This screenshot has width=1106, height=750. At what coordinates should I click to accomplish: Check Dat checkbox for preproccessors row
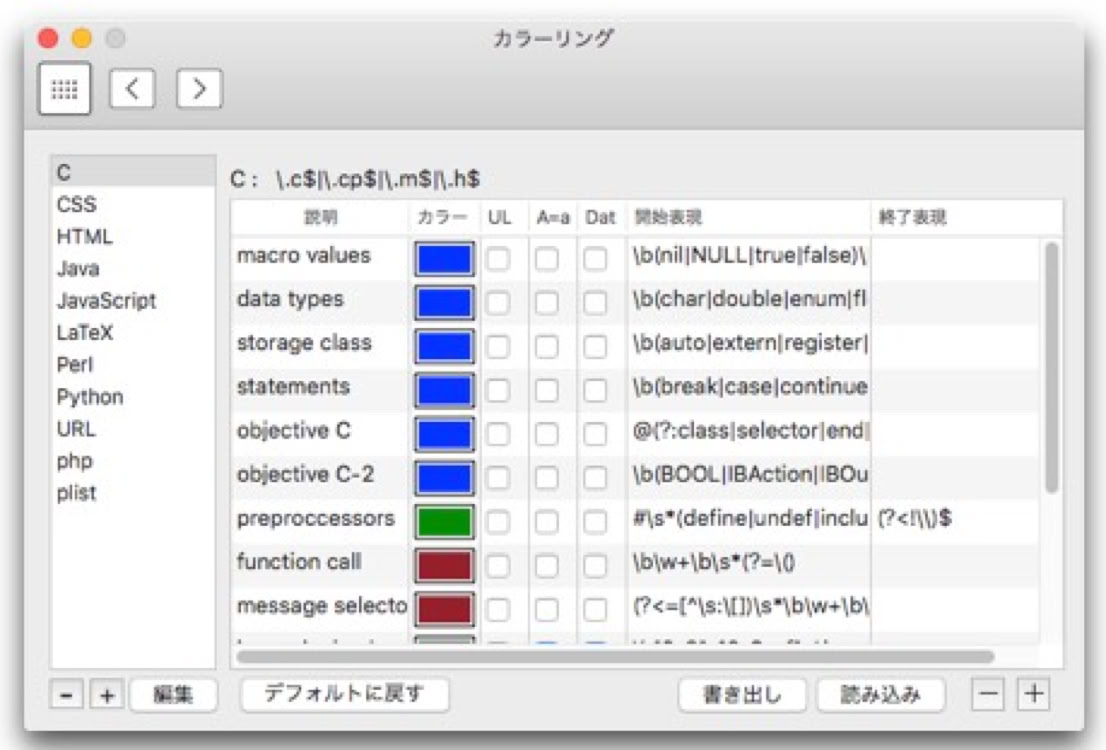[596, 522]
